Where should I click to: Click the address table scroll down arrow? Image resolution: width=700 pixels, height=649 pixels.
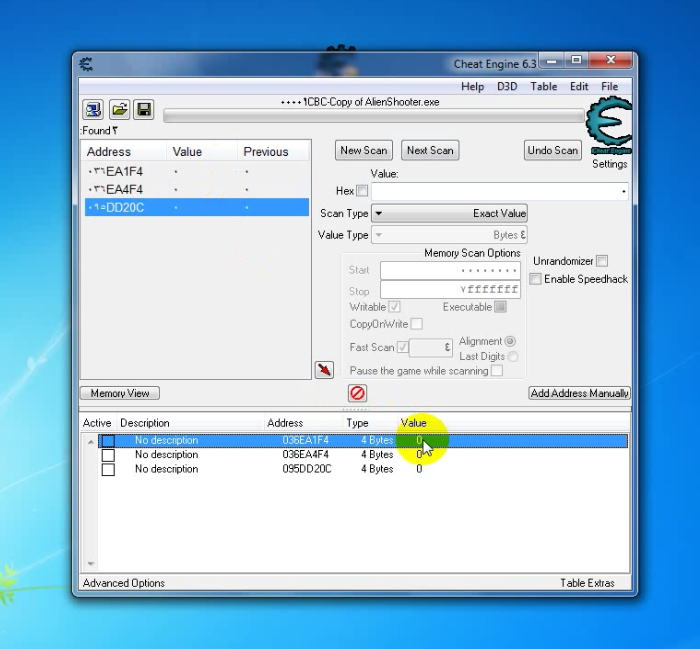tap(91, 564)
